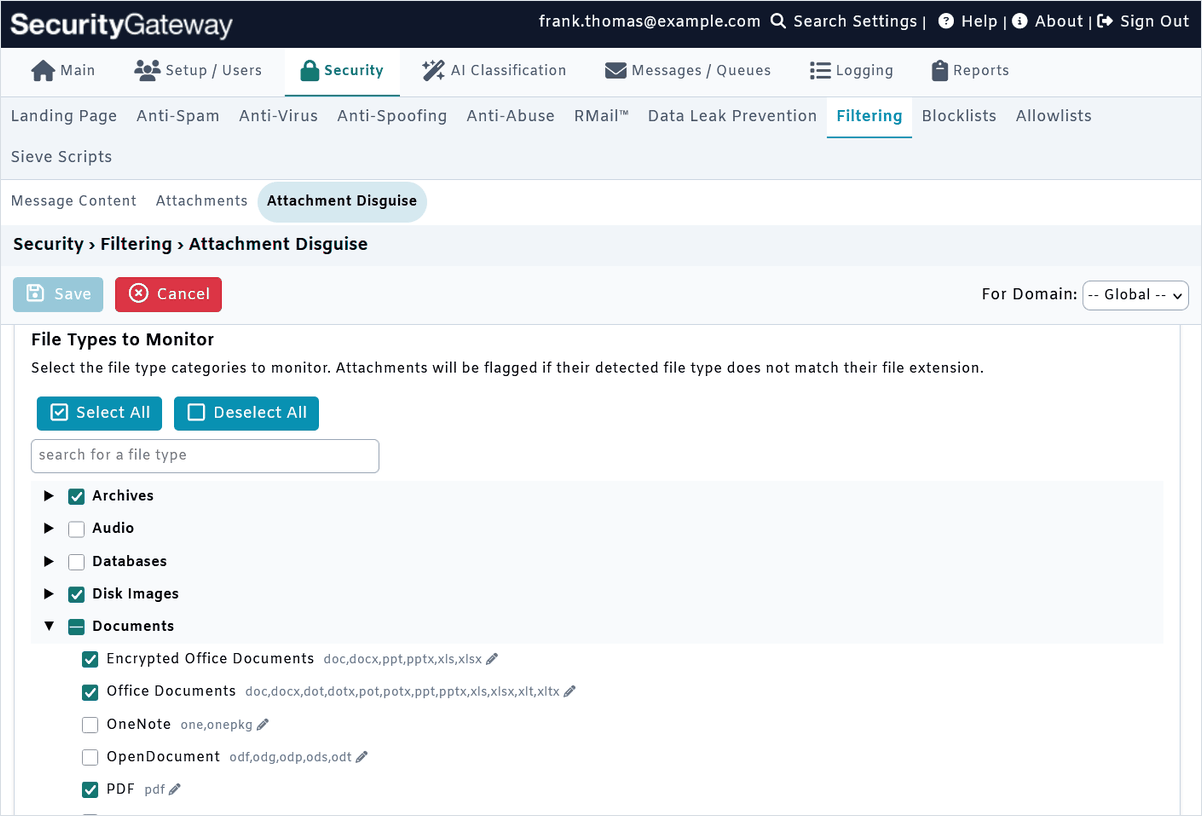Viewport: 1202px width, 816px height.
Task: Check the OpenDocument checkbox
Action: pos(90,757)
